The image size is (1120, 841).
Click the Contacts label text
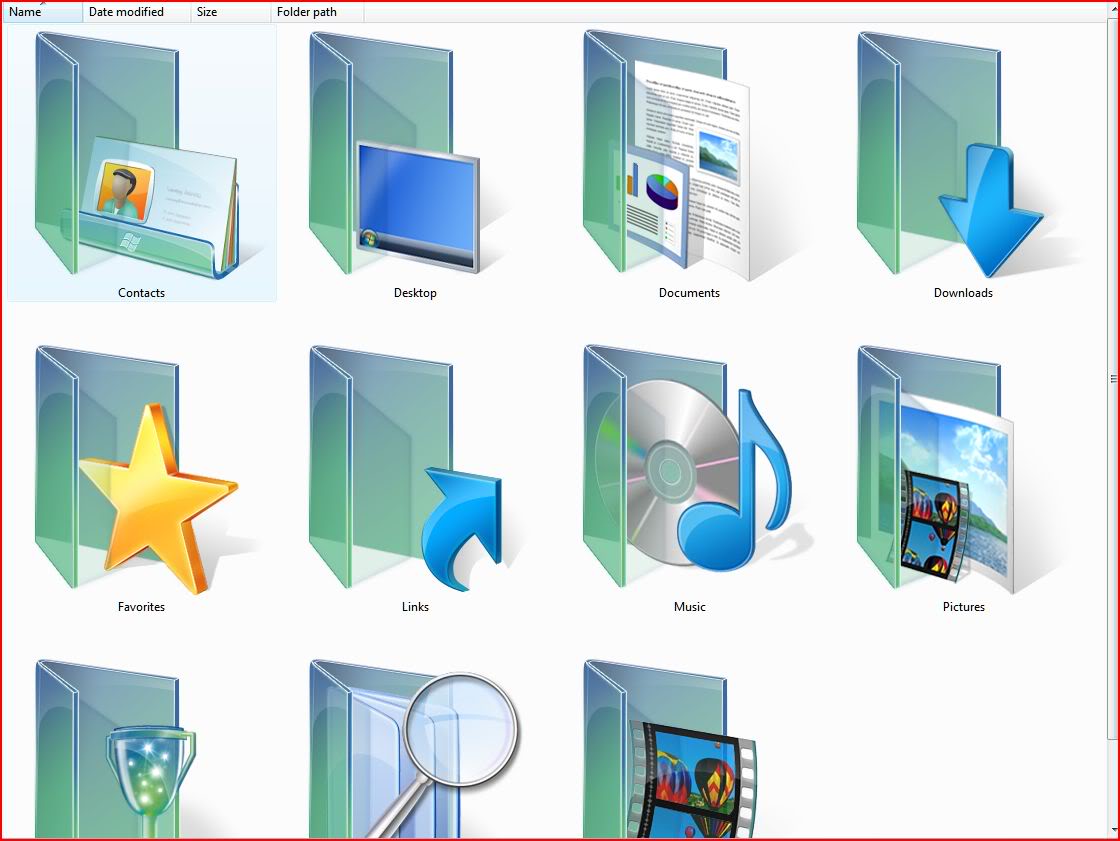tap(141, 293)
